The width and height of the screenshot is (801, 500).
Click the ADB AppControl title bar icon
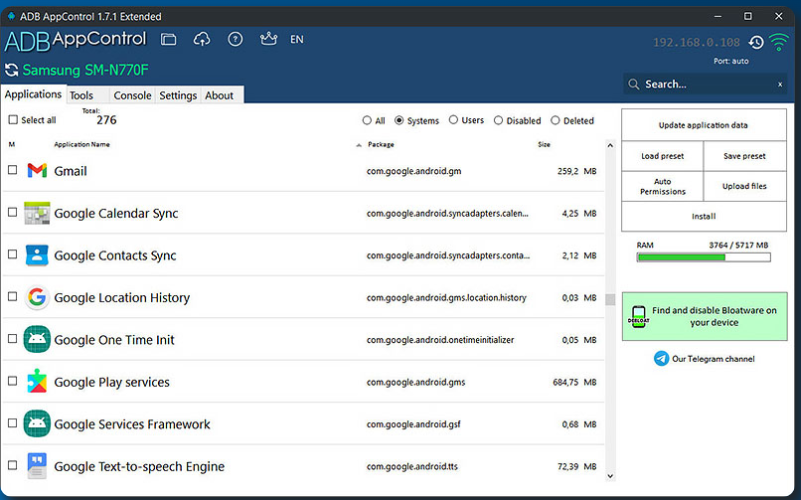(11, 16)
